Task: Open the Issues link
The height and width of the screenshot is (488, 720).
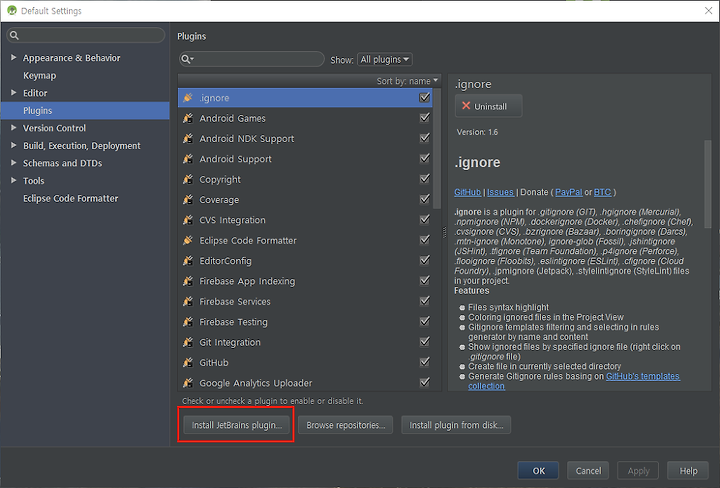Action: tap(501, 192)
